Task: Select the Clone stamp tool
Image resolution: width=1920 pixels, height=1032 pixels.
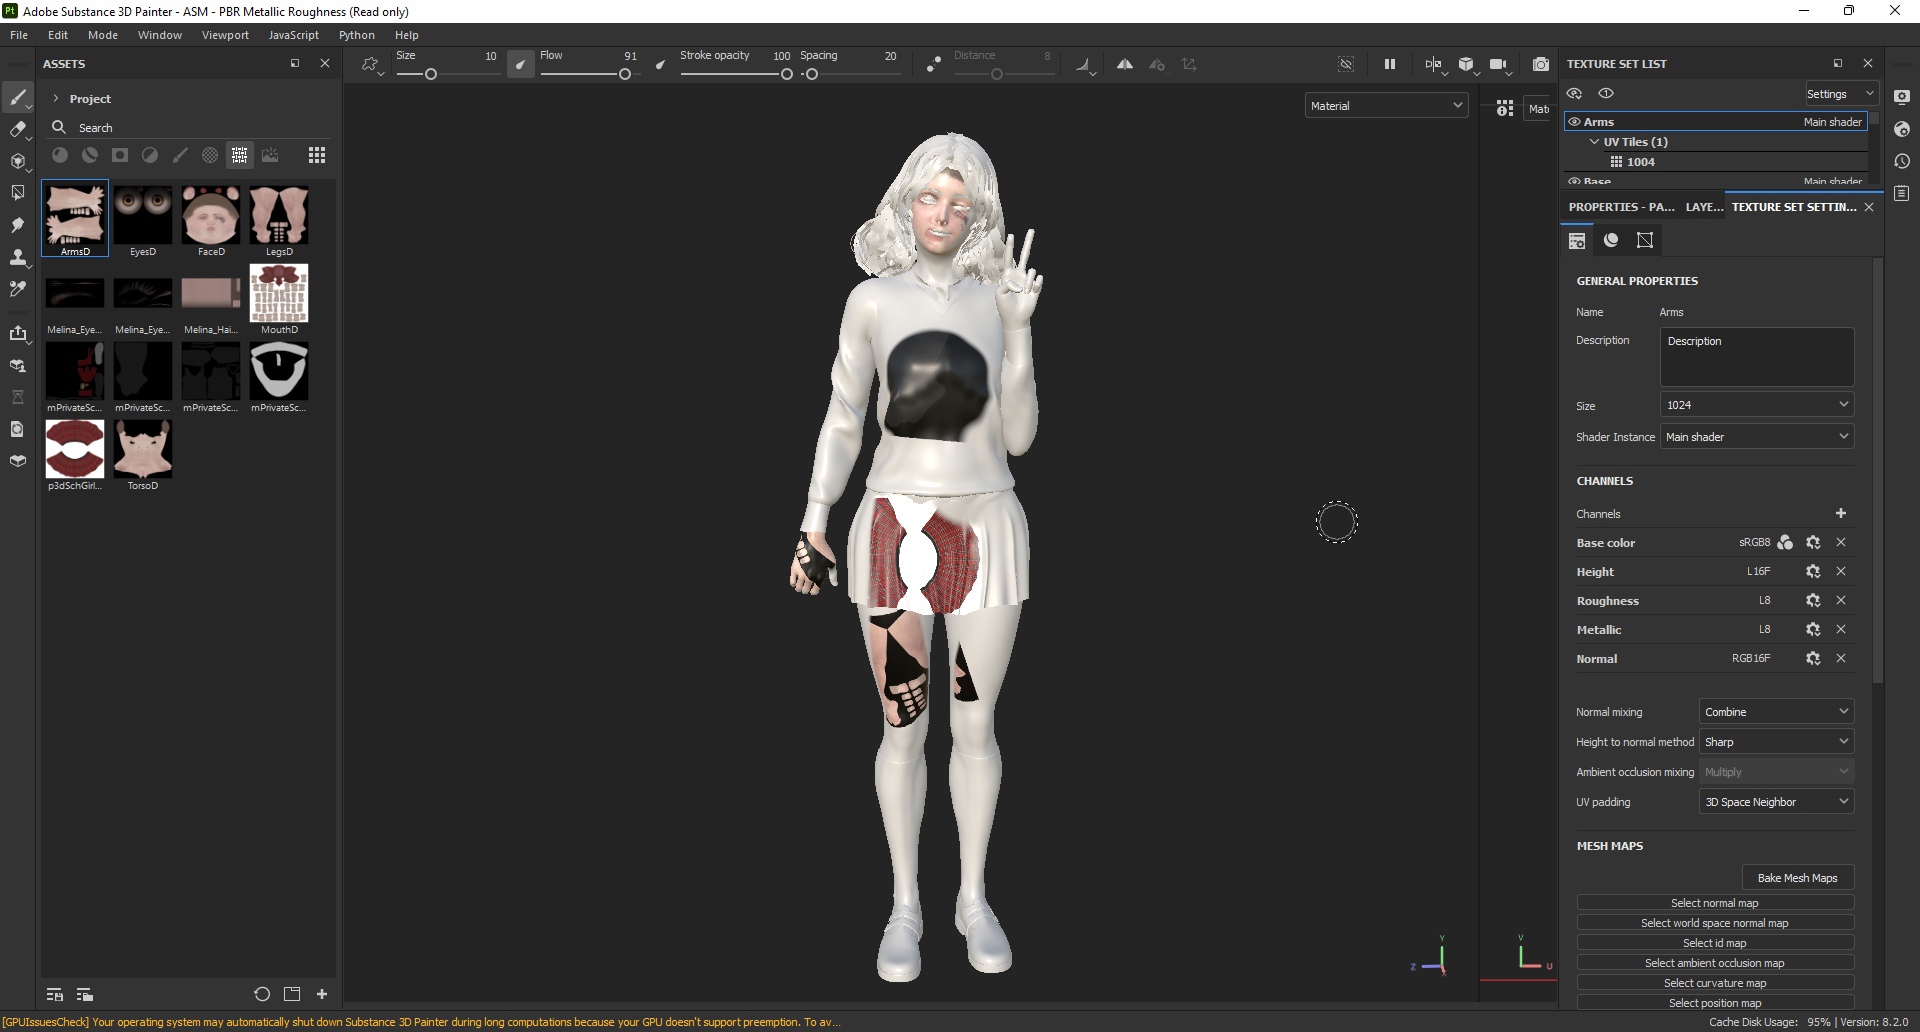Action: pyautogui.click(x=18, y=257)
